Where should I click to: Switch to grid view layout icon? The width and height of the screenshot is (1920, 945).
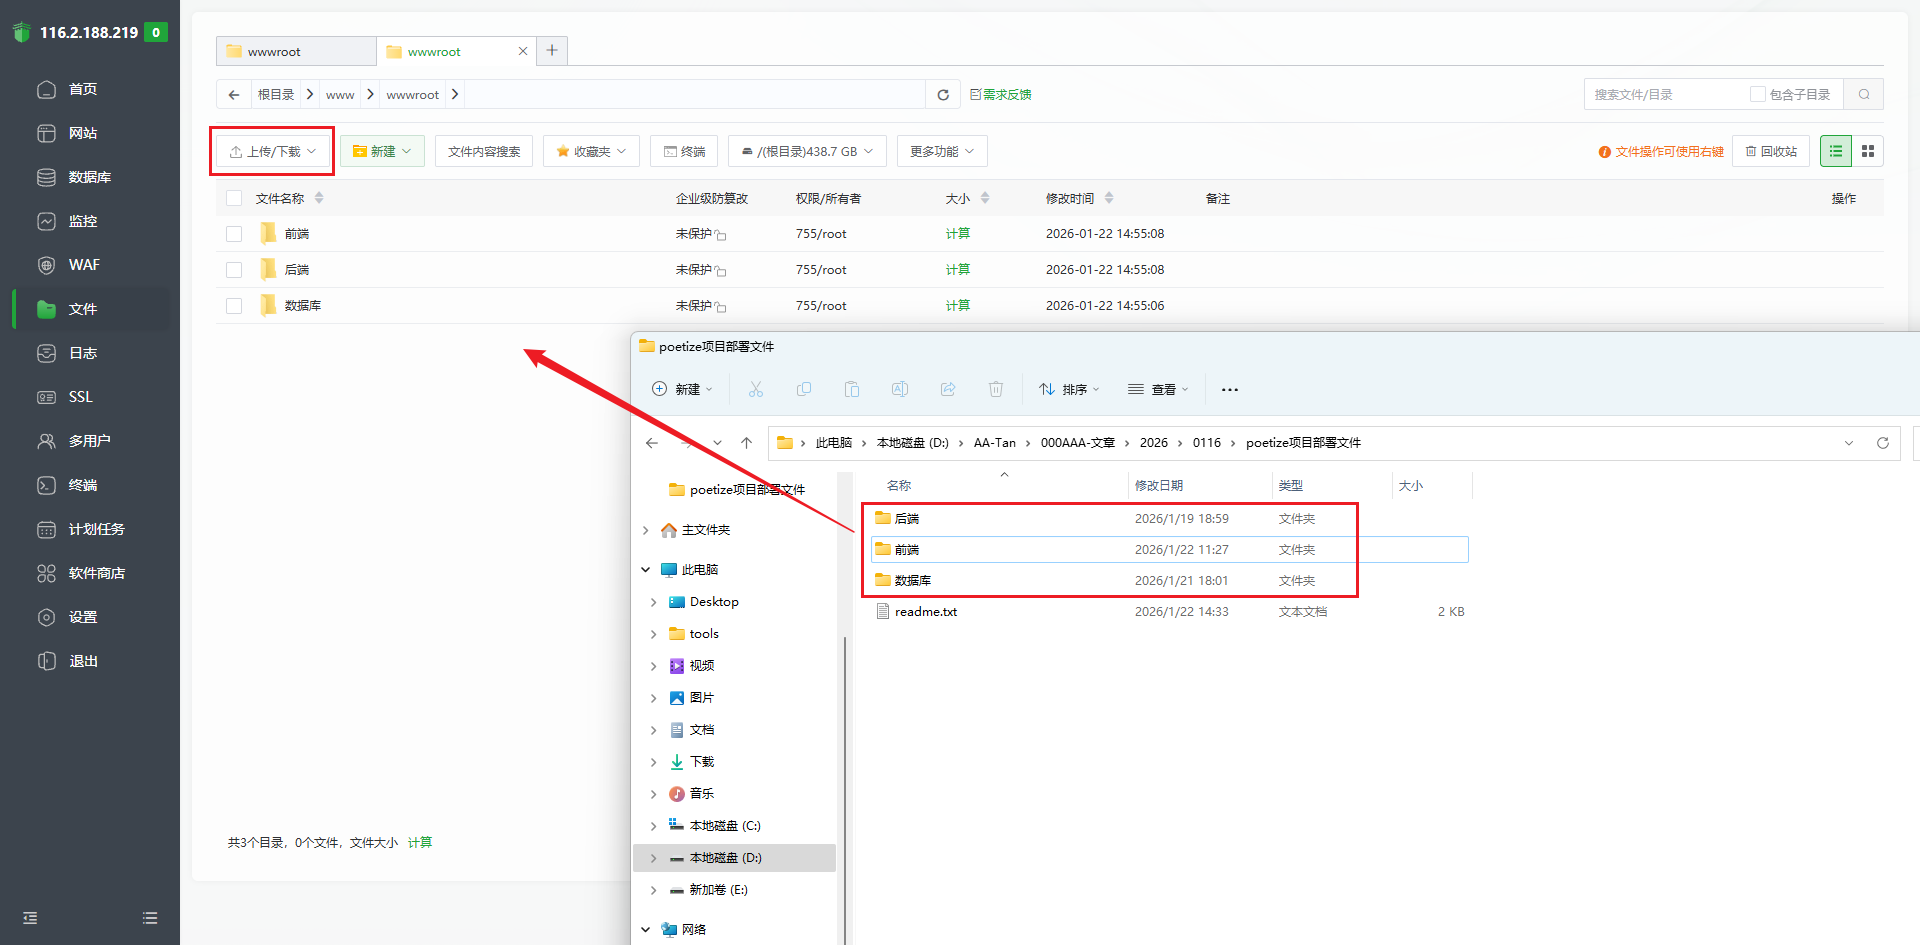1867,151
